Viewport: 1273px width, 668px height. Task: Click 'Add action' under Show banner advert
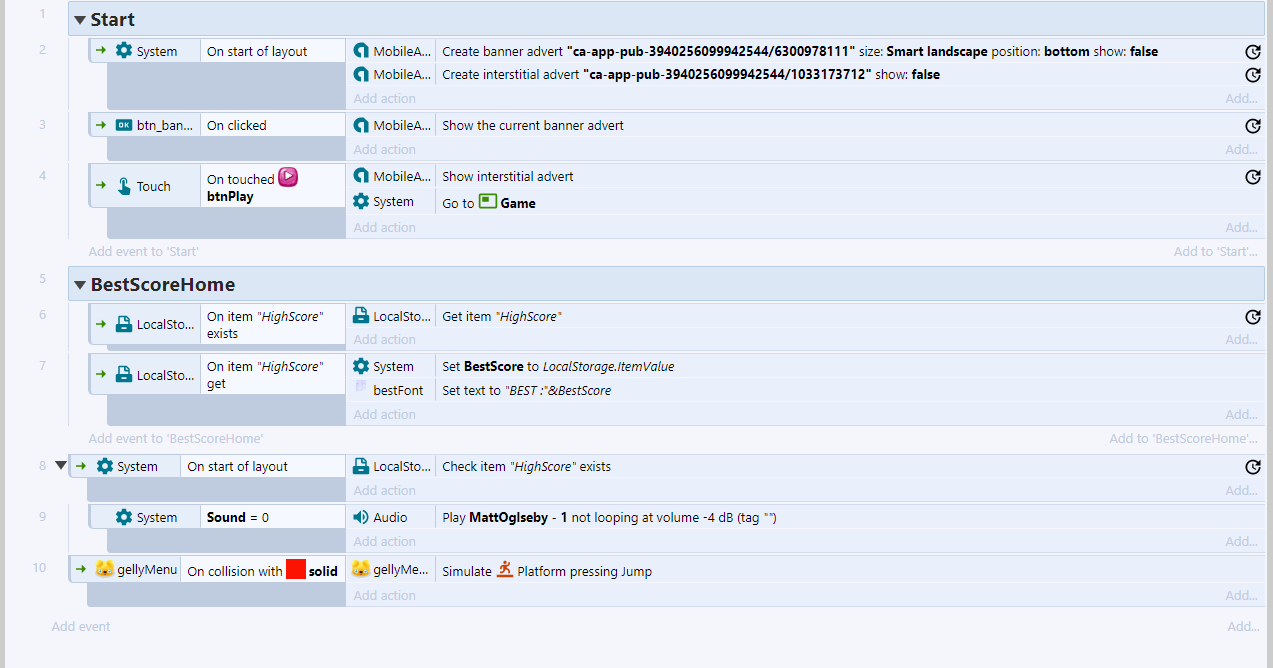coord(384,149)
